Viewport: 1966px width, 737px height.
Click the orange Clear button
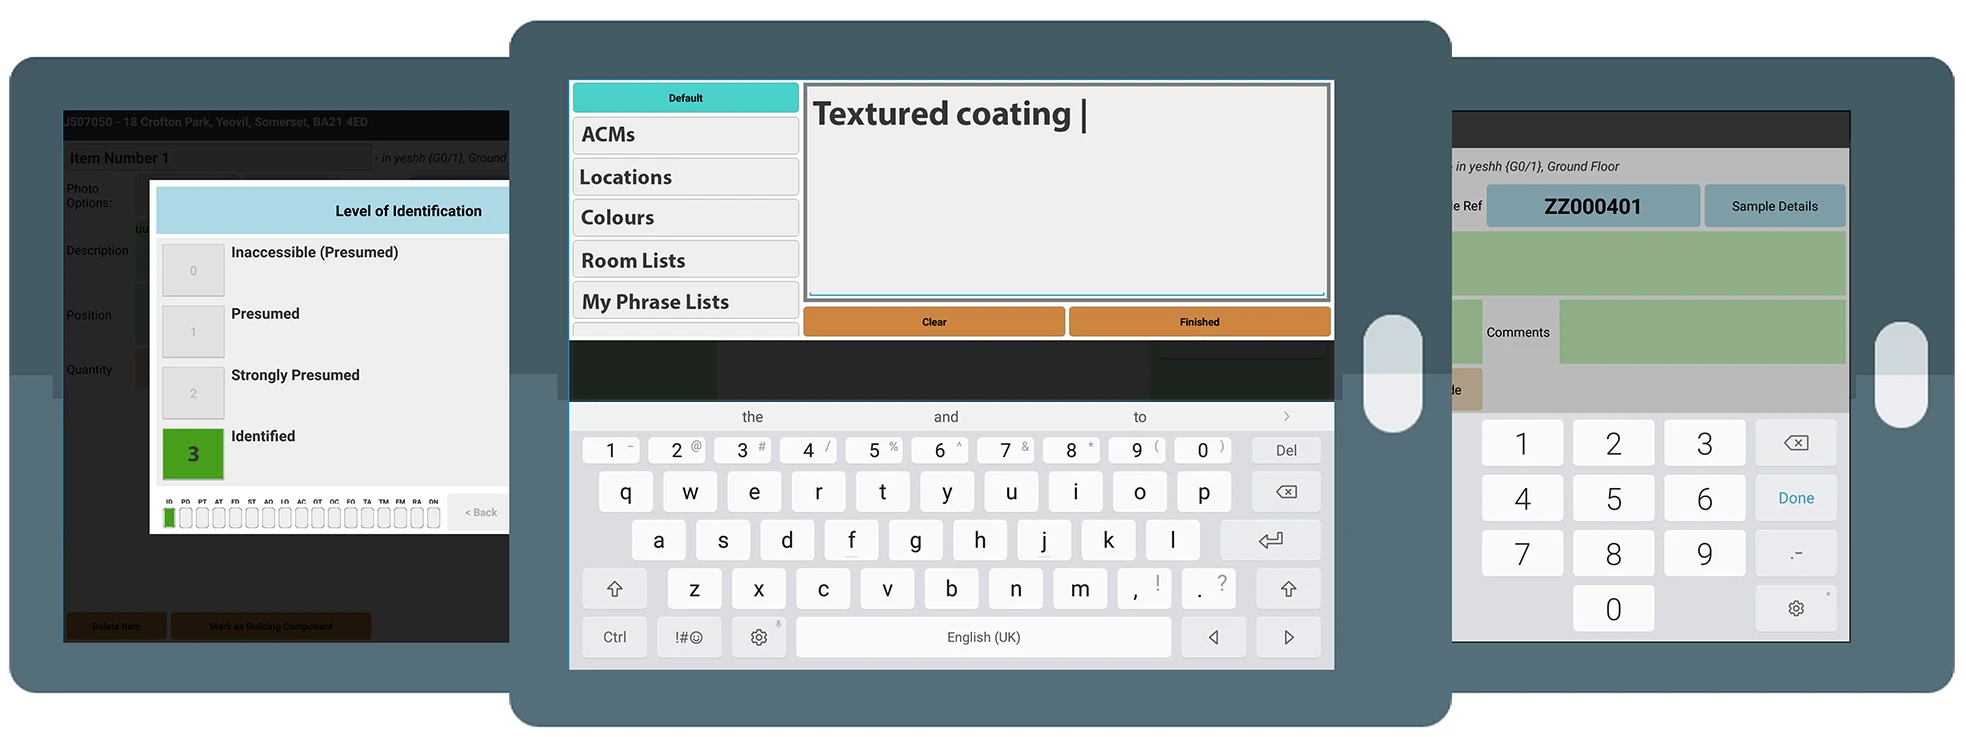point(934,322)
